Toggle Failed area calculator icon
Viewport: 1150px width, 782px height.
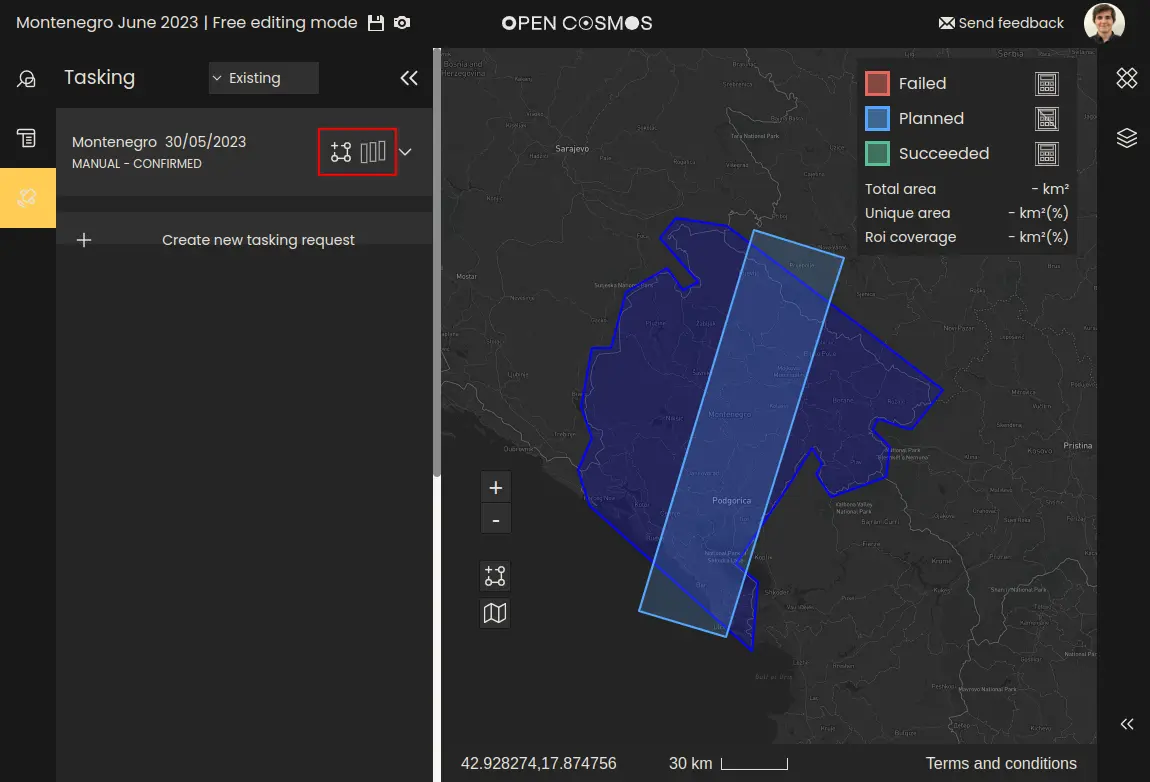(x=1046, y=84)
